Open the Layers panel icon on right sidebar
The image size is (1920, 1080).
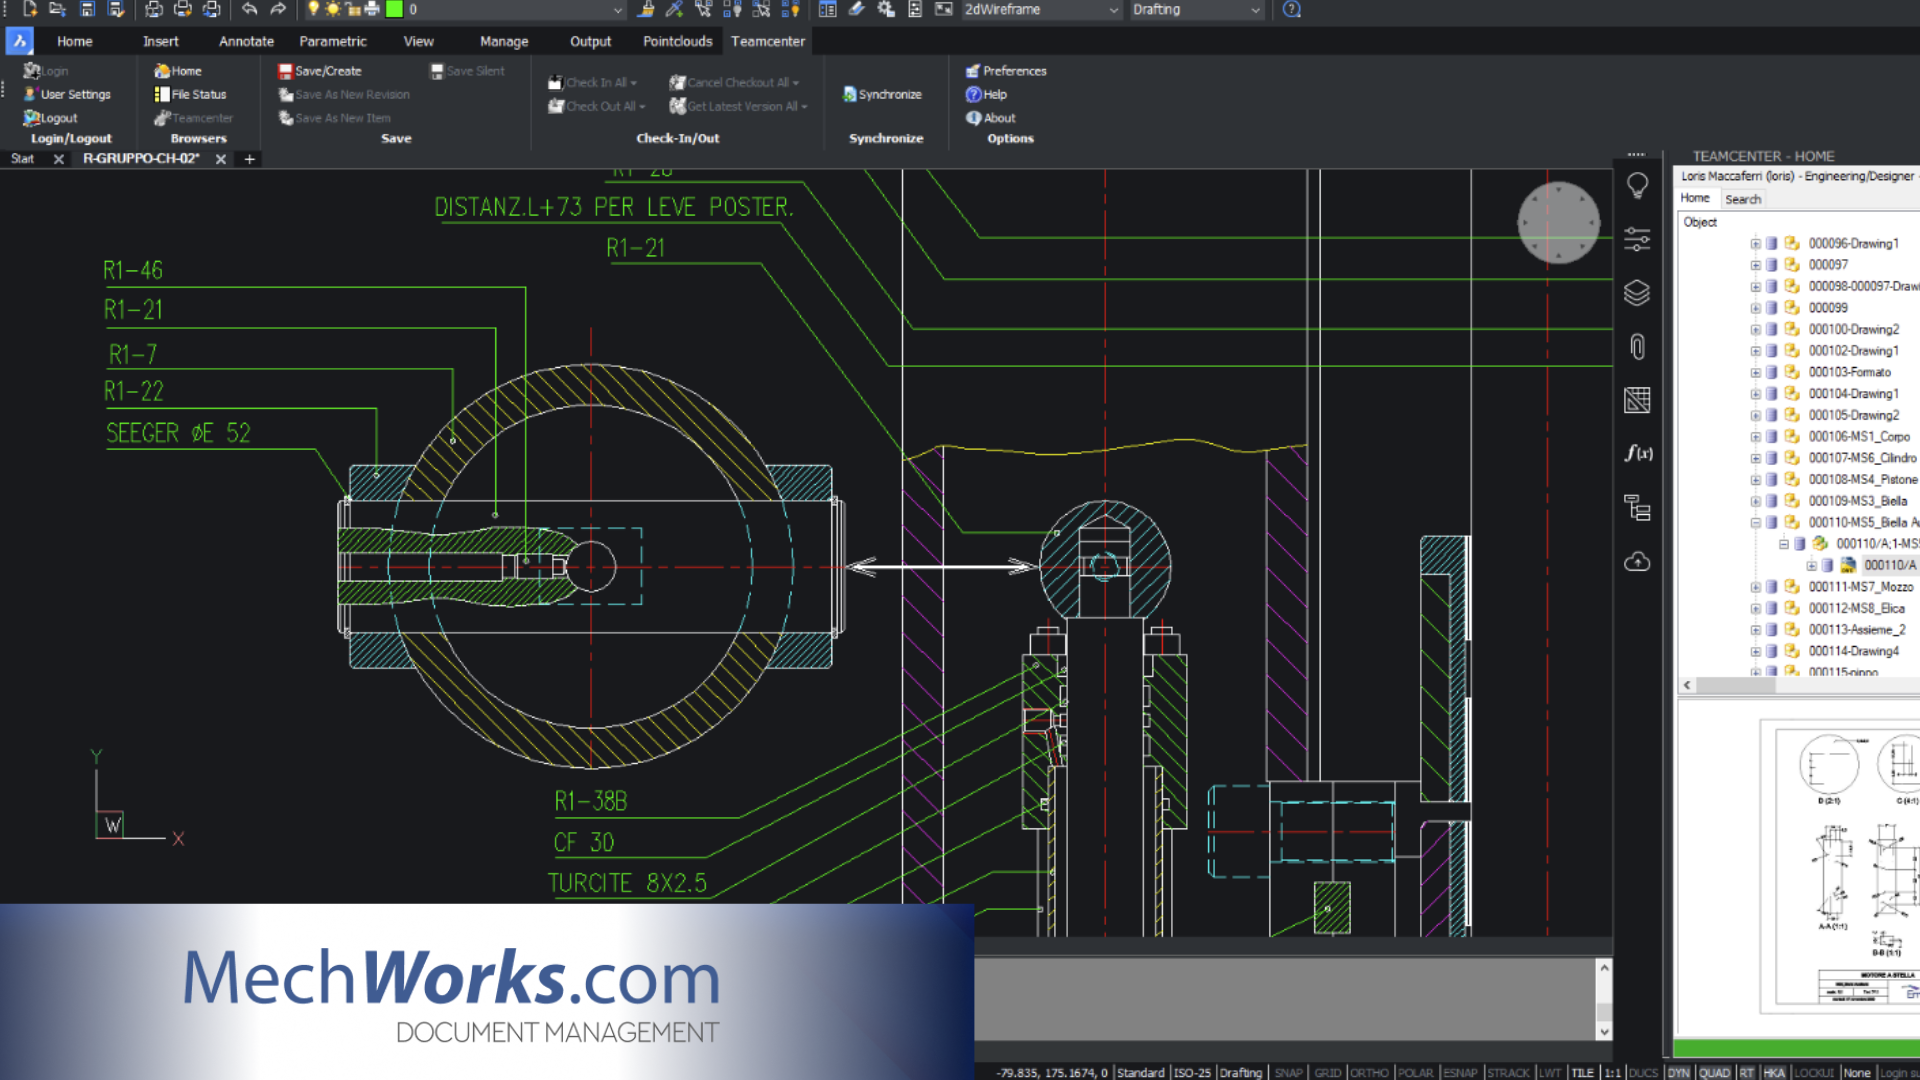click(1637, 293)
